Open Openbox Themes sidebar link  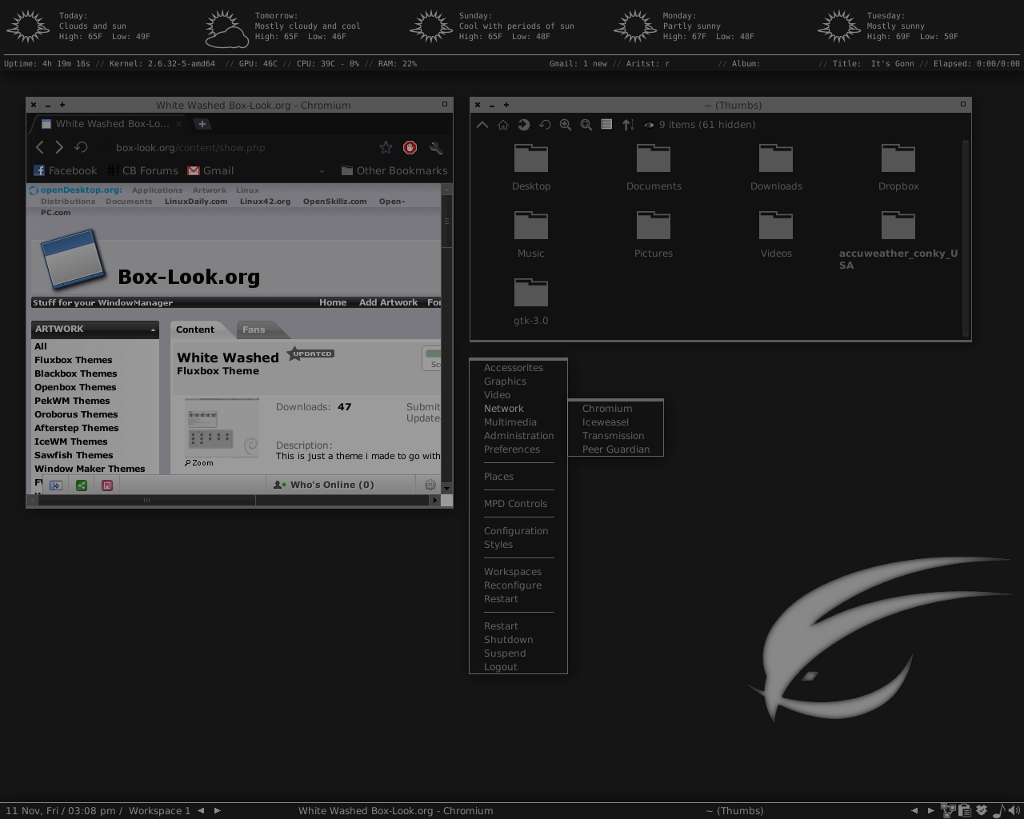click(75, 387)
